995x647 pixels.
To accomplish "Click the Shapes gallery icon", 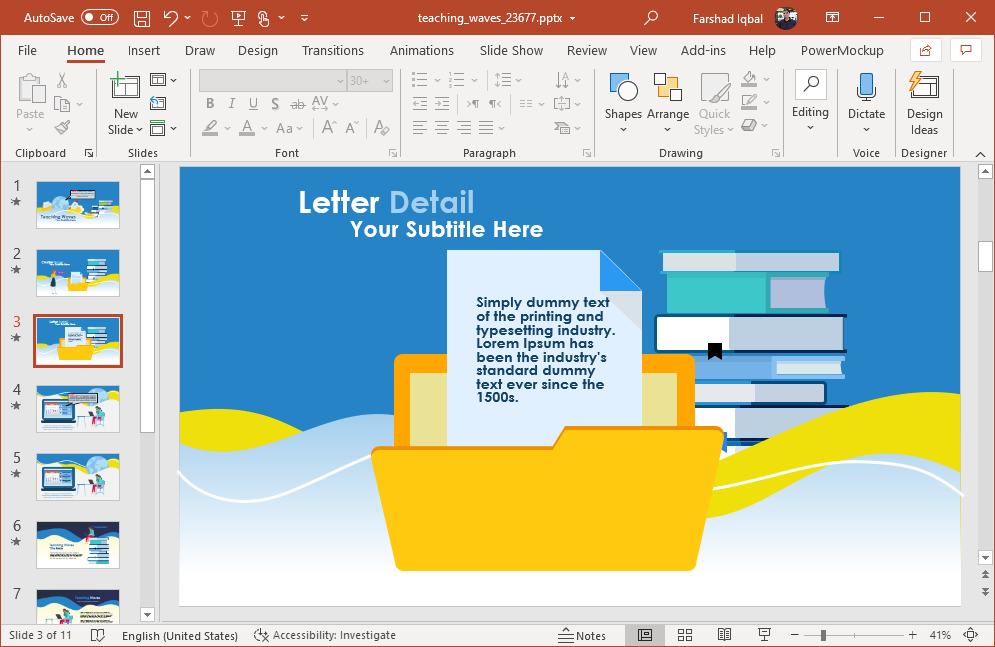I will tap(623, 89).
